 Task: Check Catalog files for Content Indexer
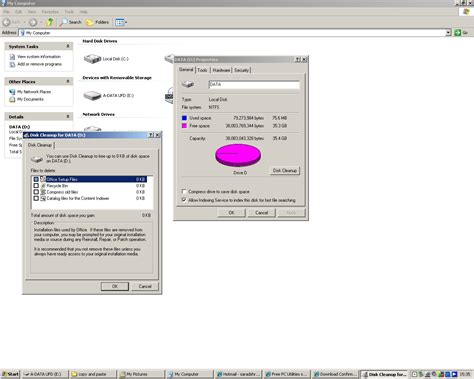coord(36,198)
